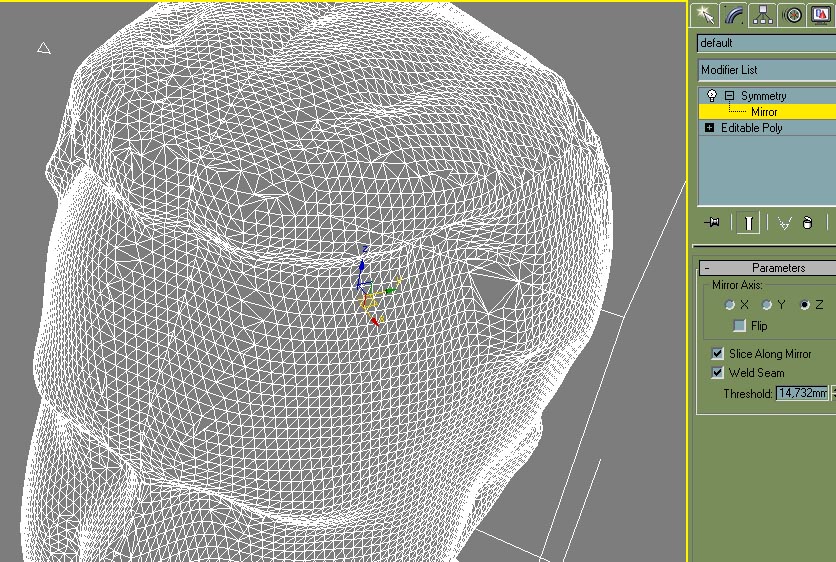Screen dimensions: 836x562
Task: Select the Z mirror axis
Action: coord(805,305)
